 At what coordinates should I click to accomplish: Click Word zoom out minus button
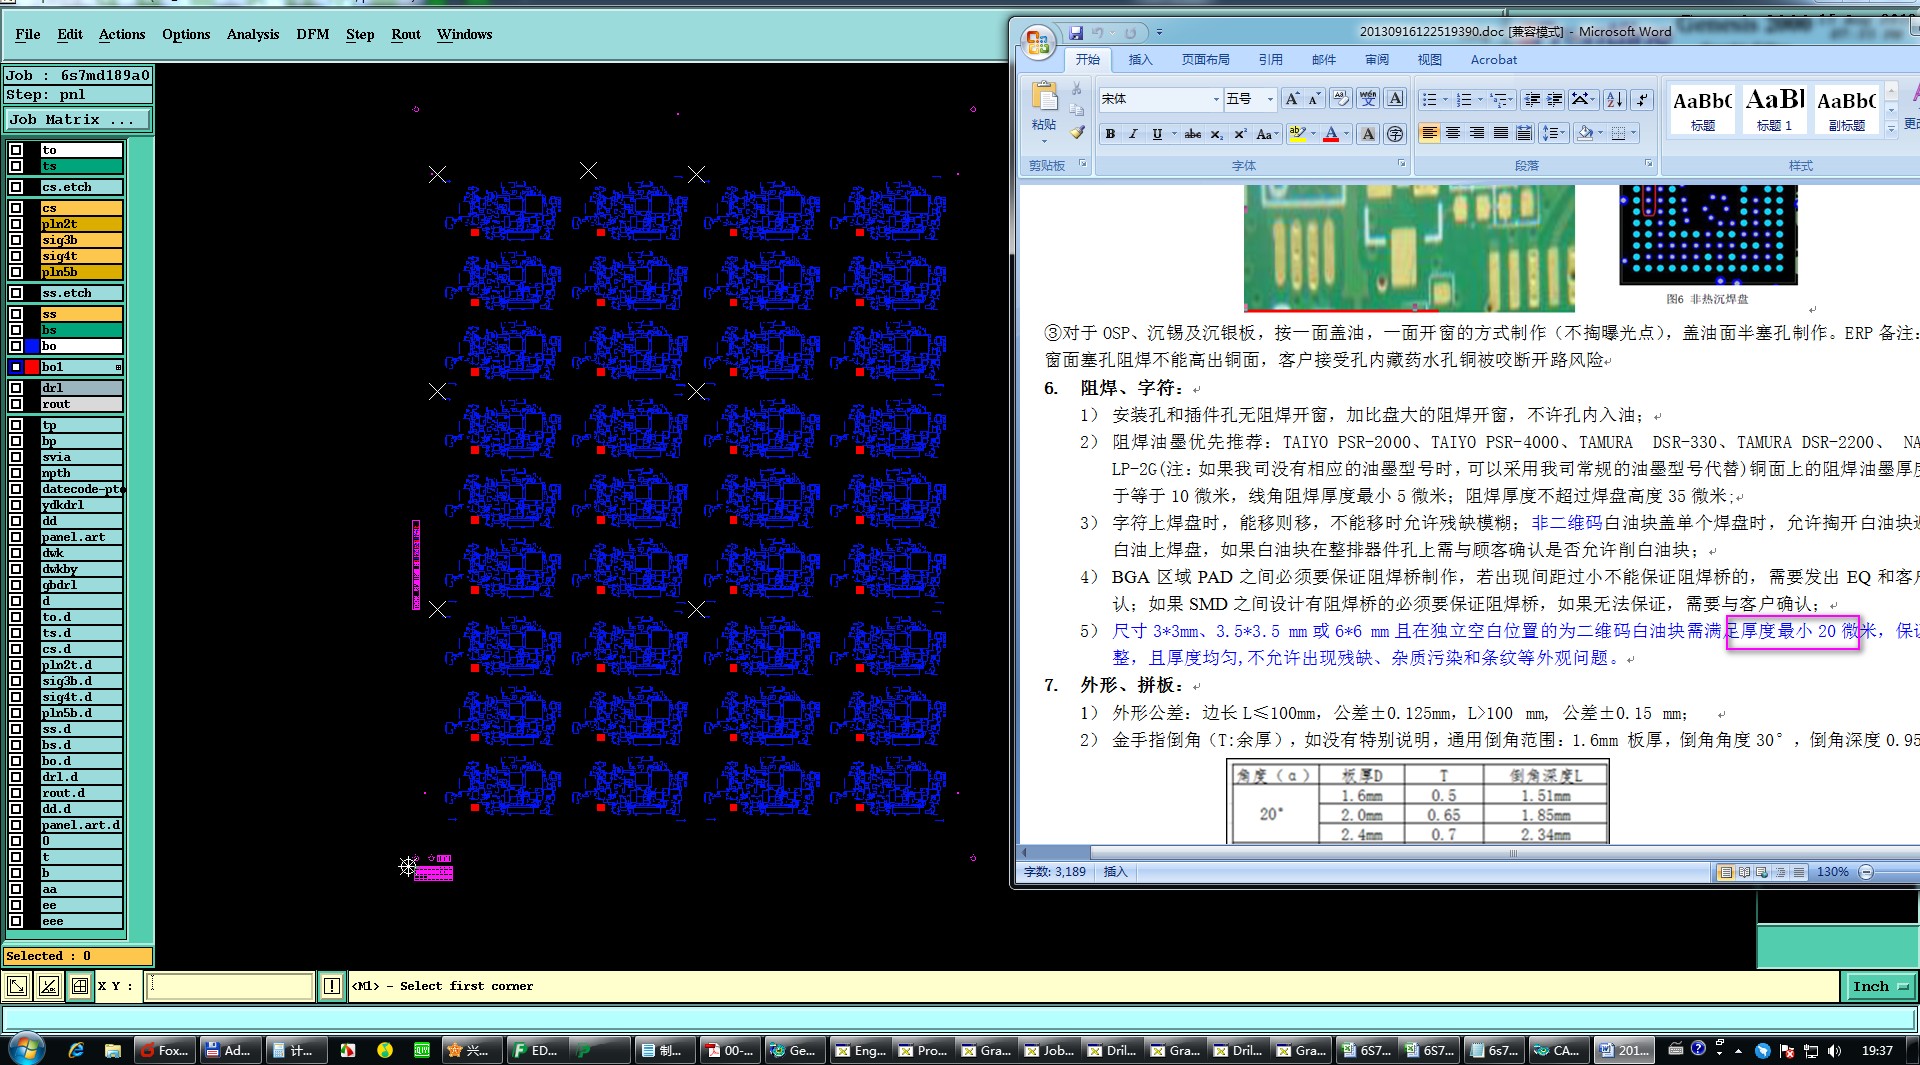point(1866,872)
